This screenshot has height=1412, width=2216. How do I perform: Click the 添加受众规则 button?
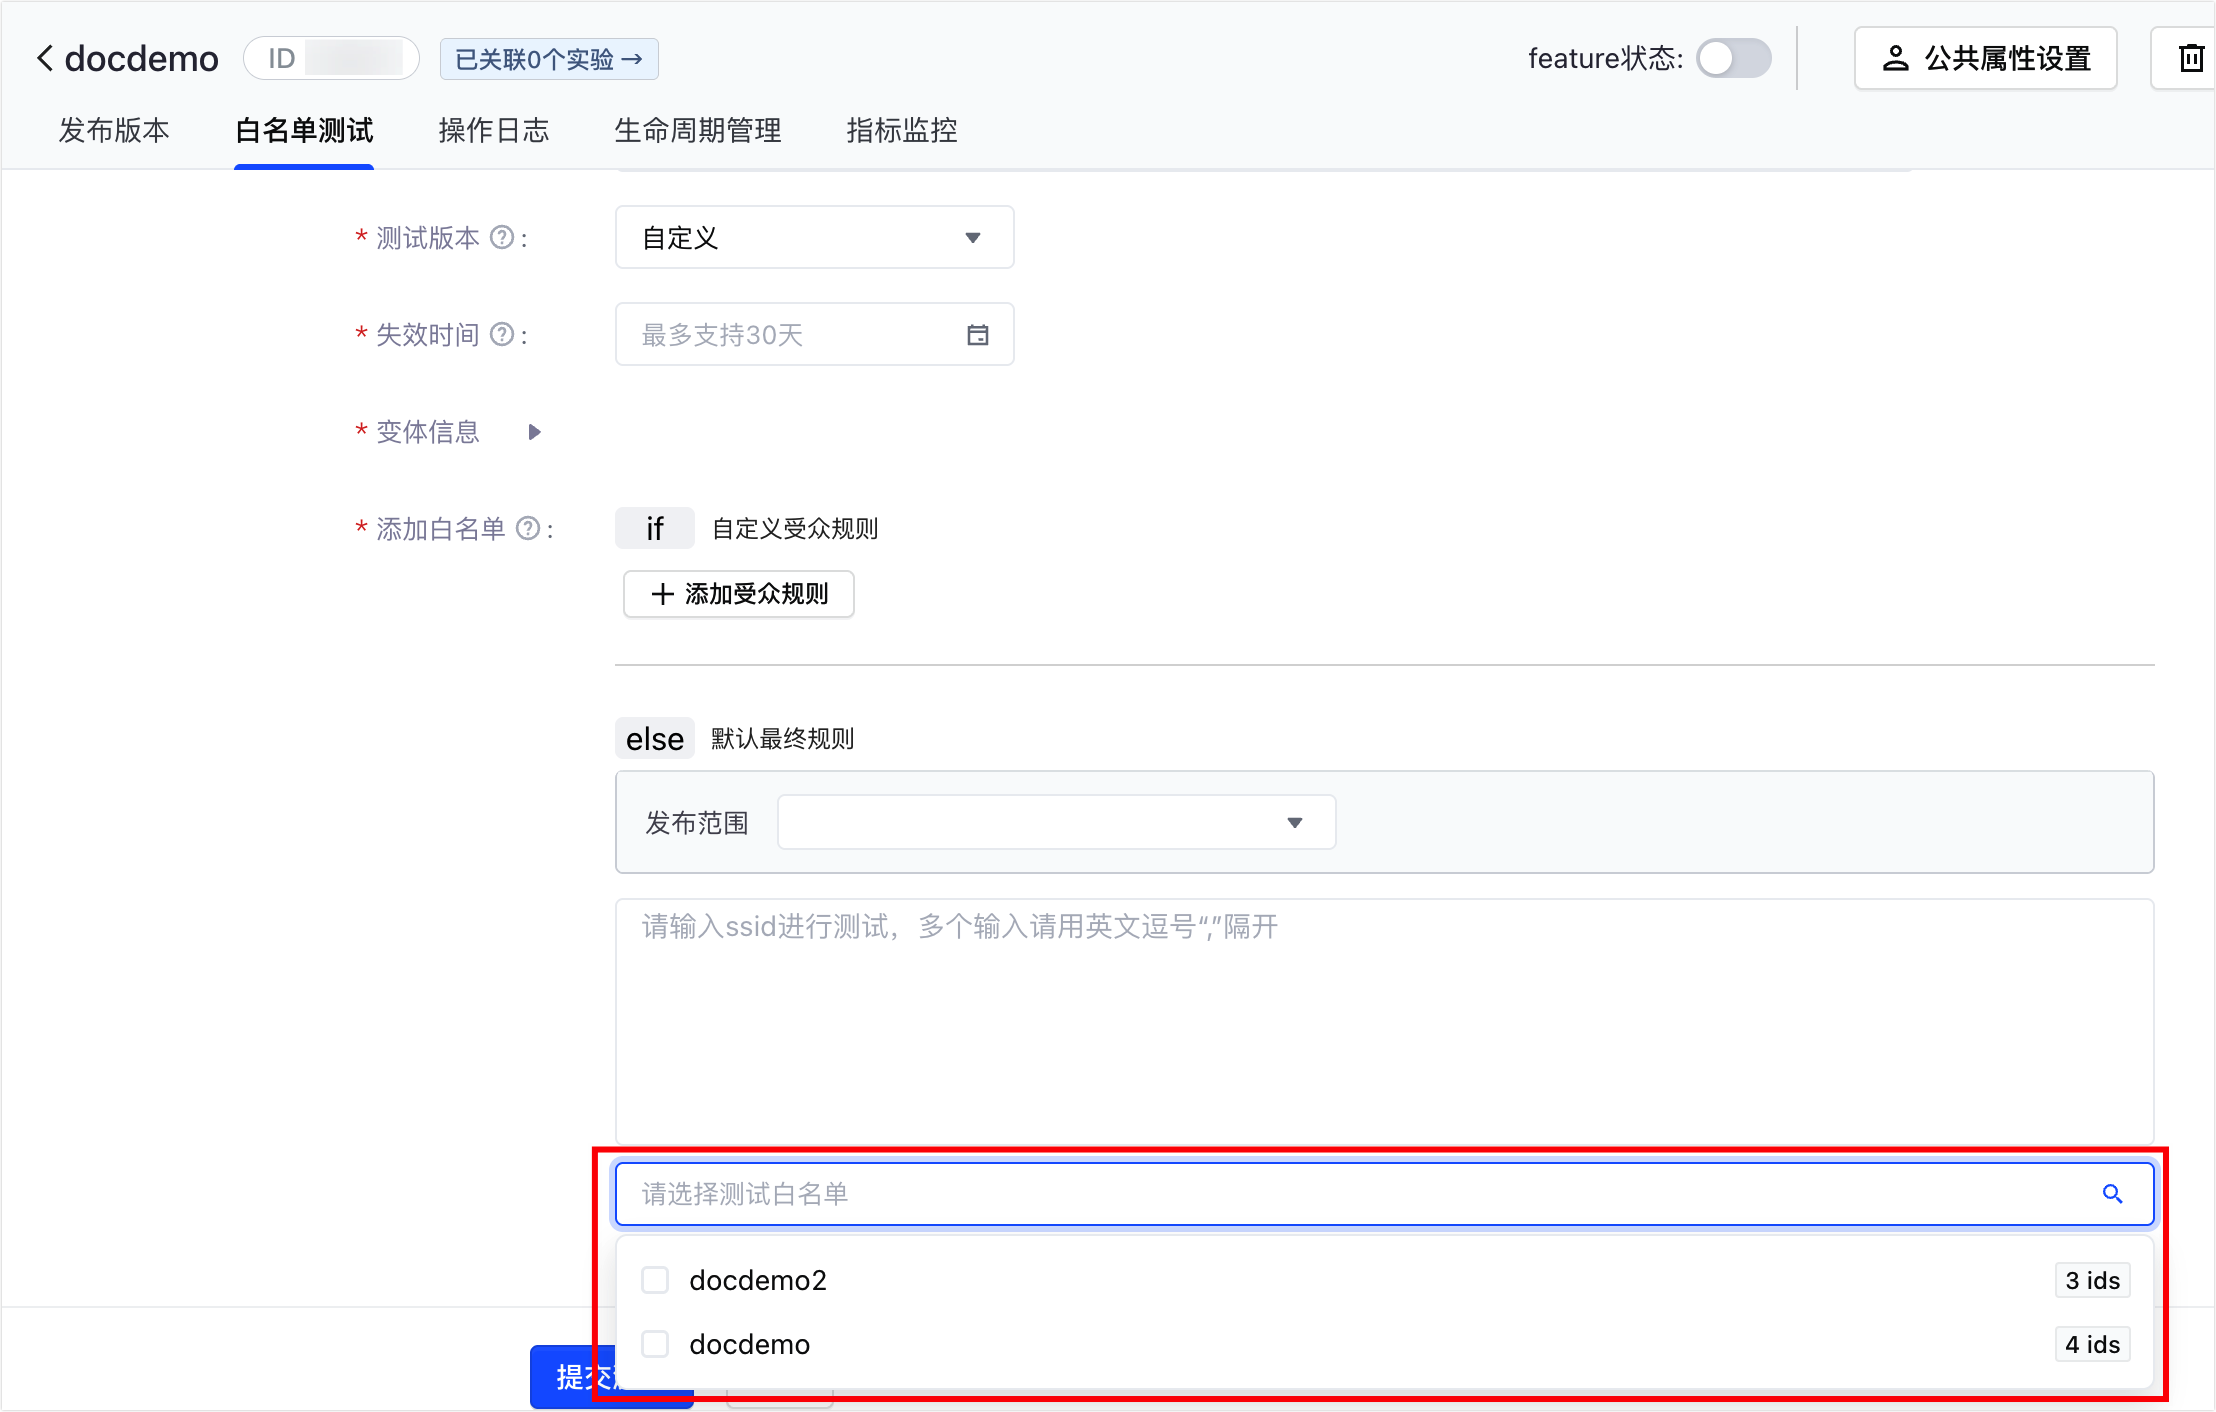click(738, 594)
